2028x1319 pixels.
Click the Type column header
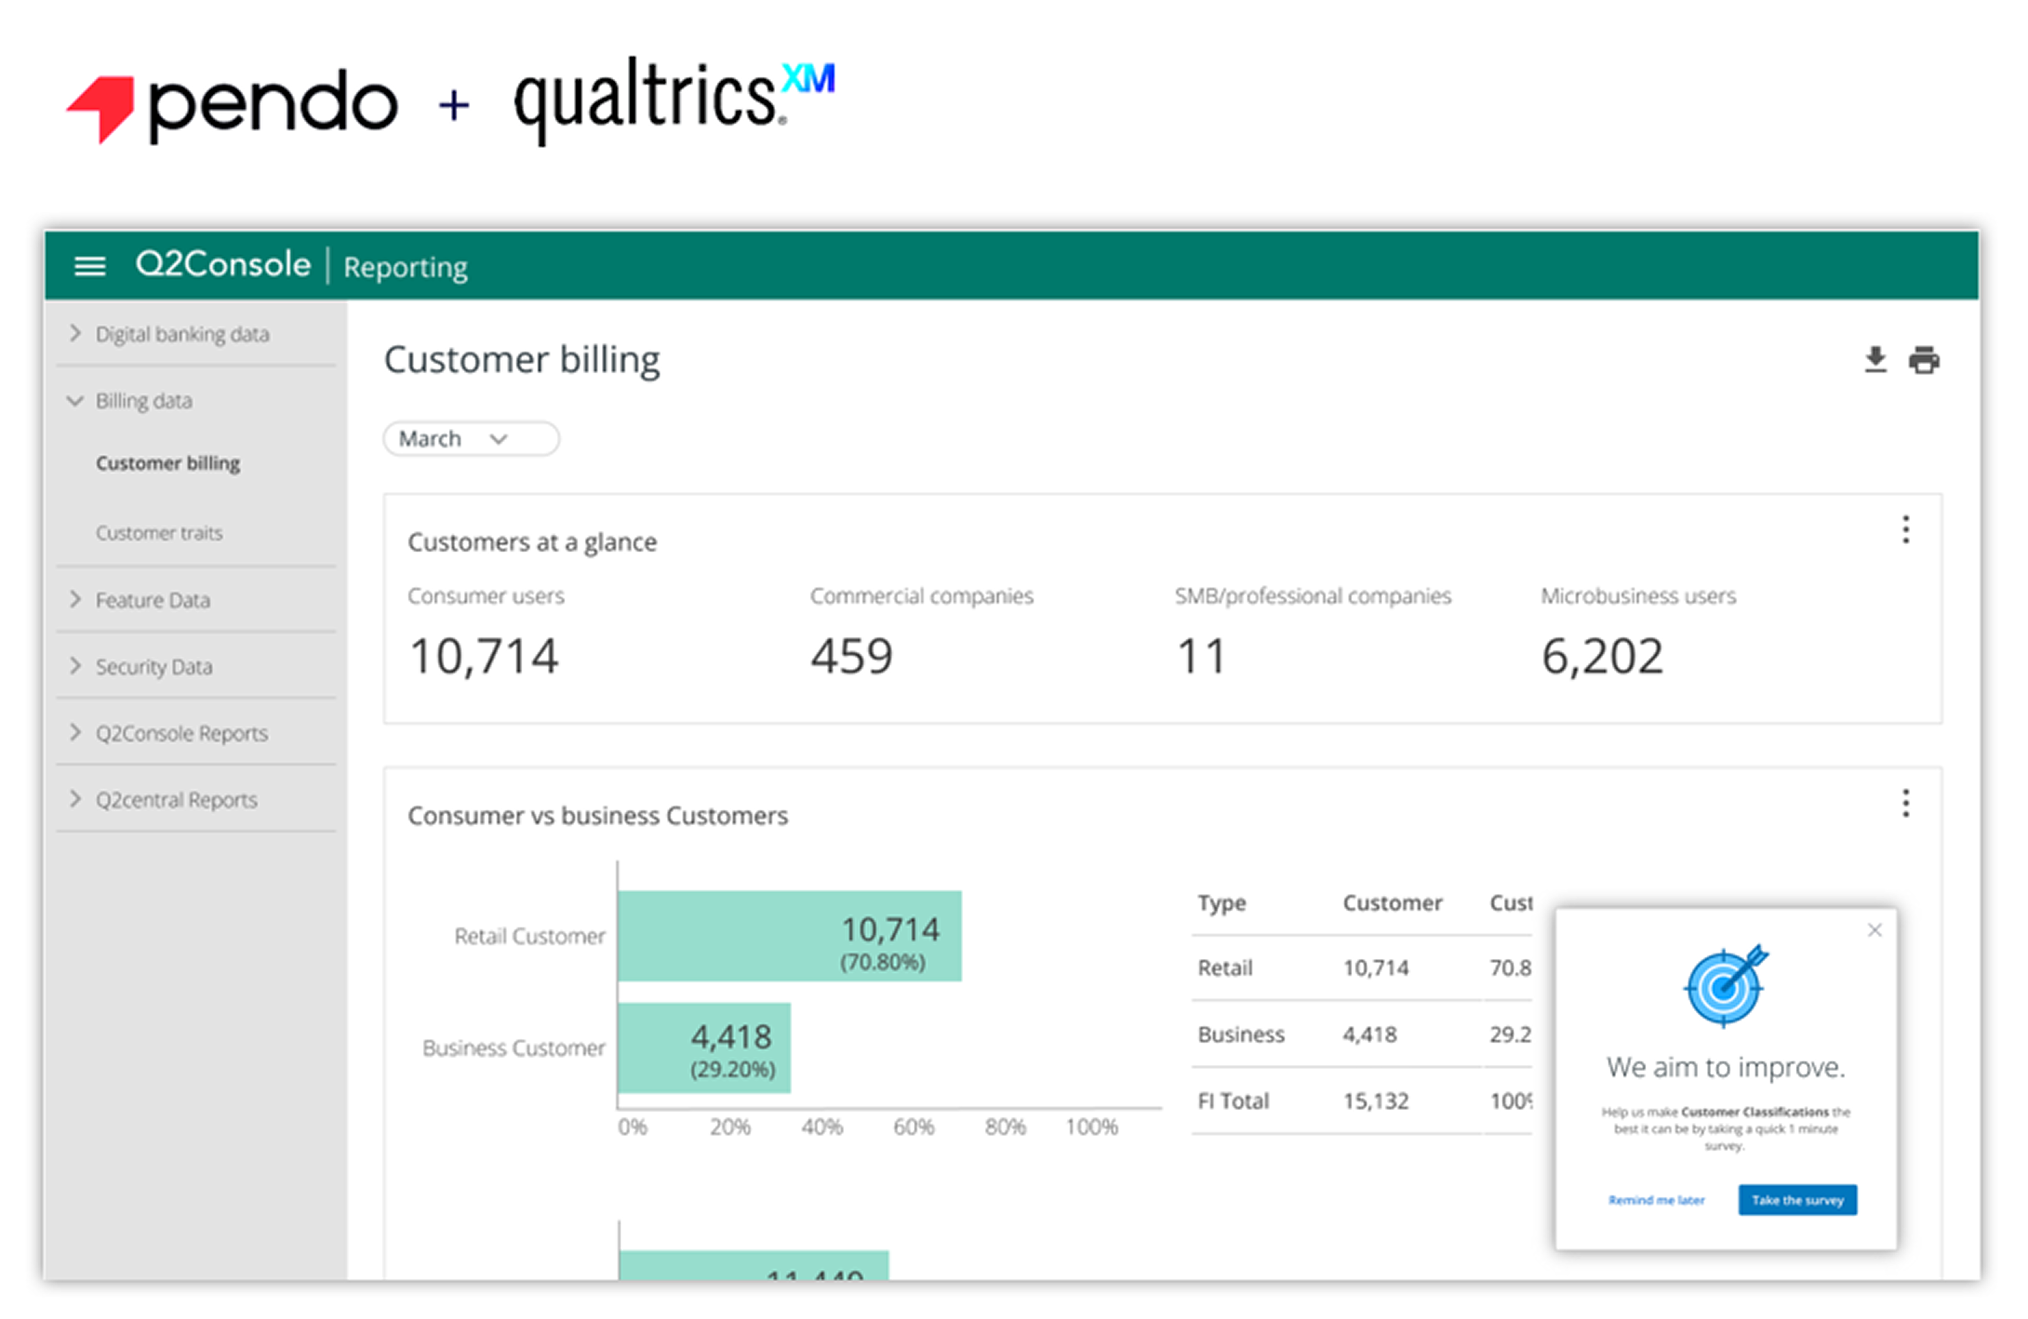tap(1221, 903)
